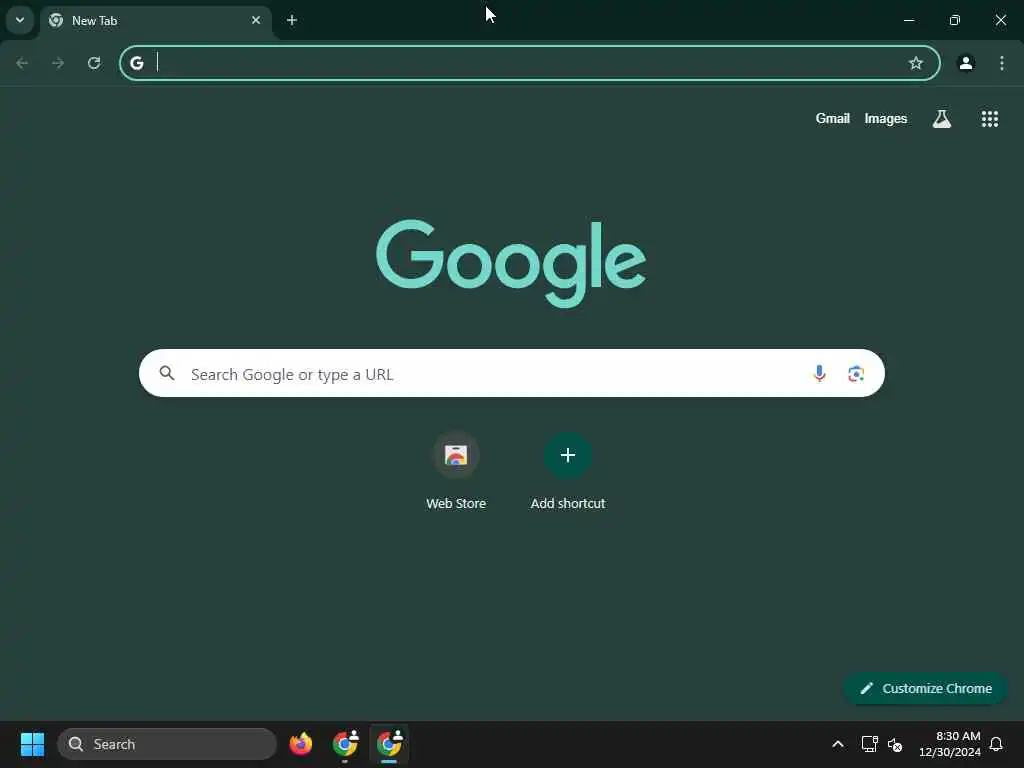Screen dimensions: 1024x768
Task: Open the Gmail link
Action: 833,118
